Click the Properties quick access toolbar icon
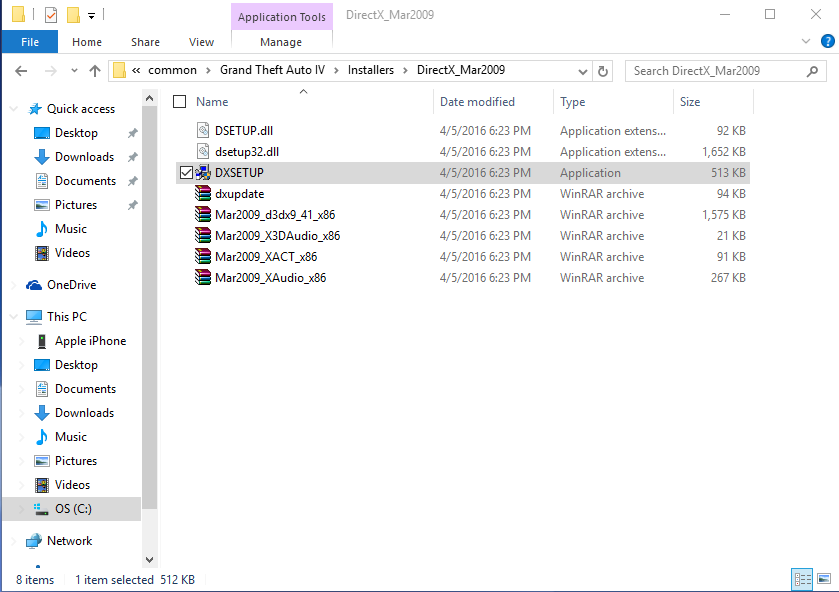 (51, 14)
